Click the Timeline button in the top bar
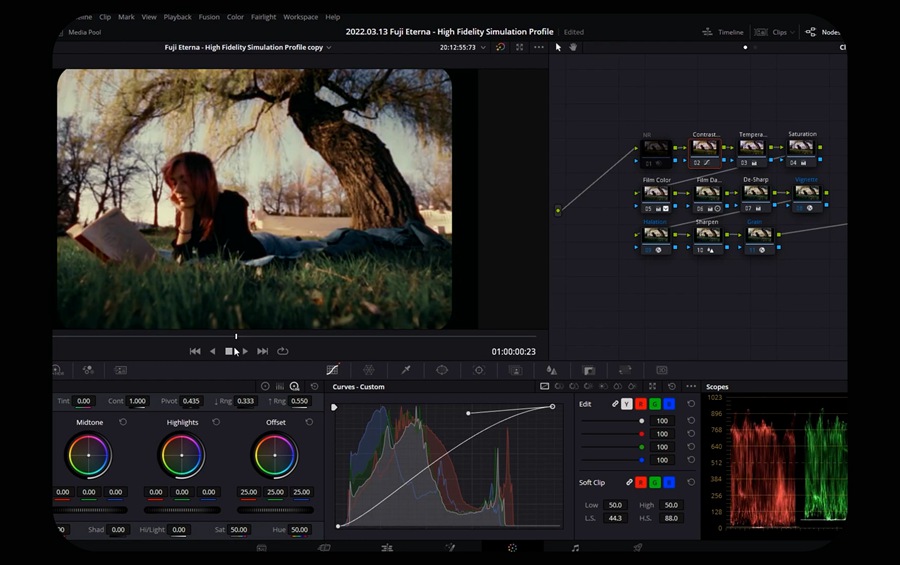Image resolution: width=900 pixels, height=565 pixels. (724, 32)
